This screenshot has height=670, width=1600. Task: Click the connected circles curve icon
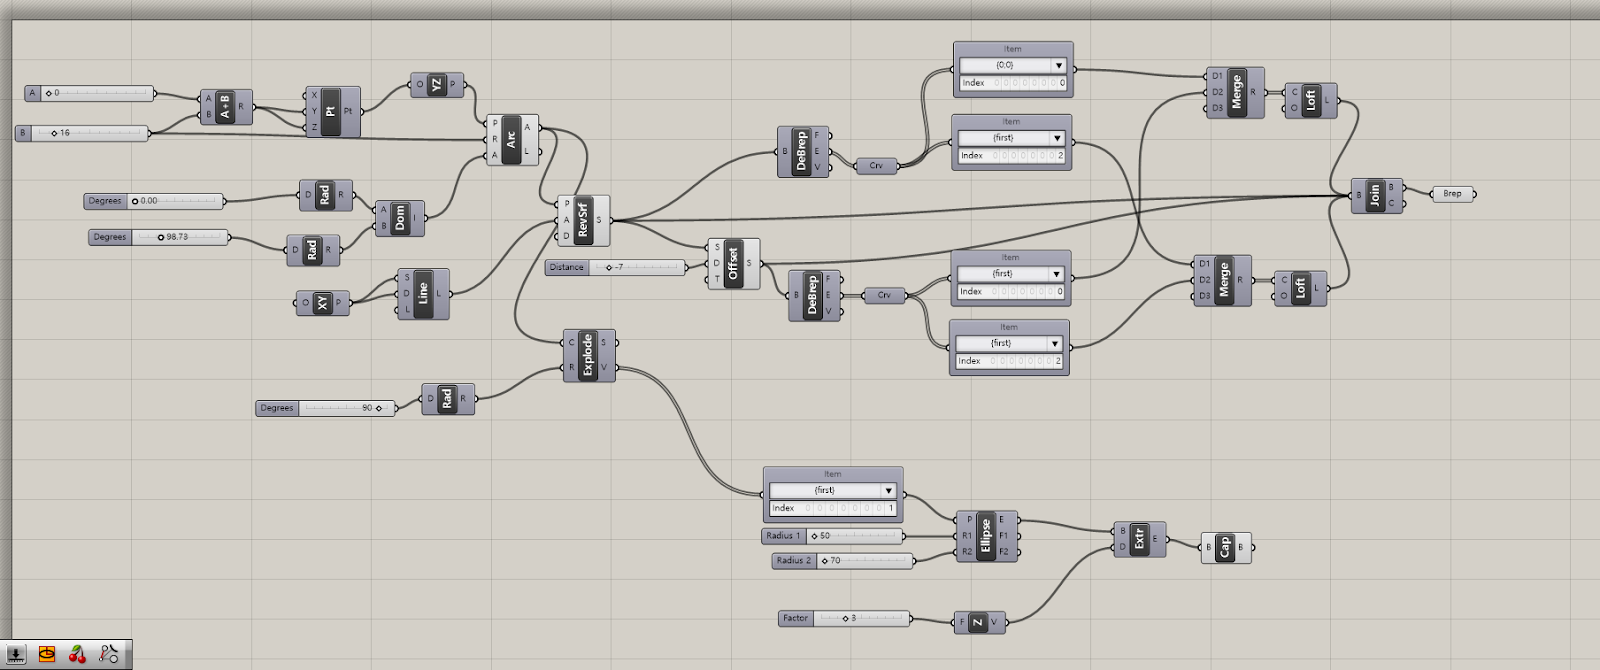coord(108,655)
